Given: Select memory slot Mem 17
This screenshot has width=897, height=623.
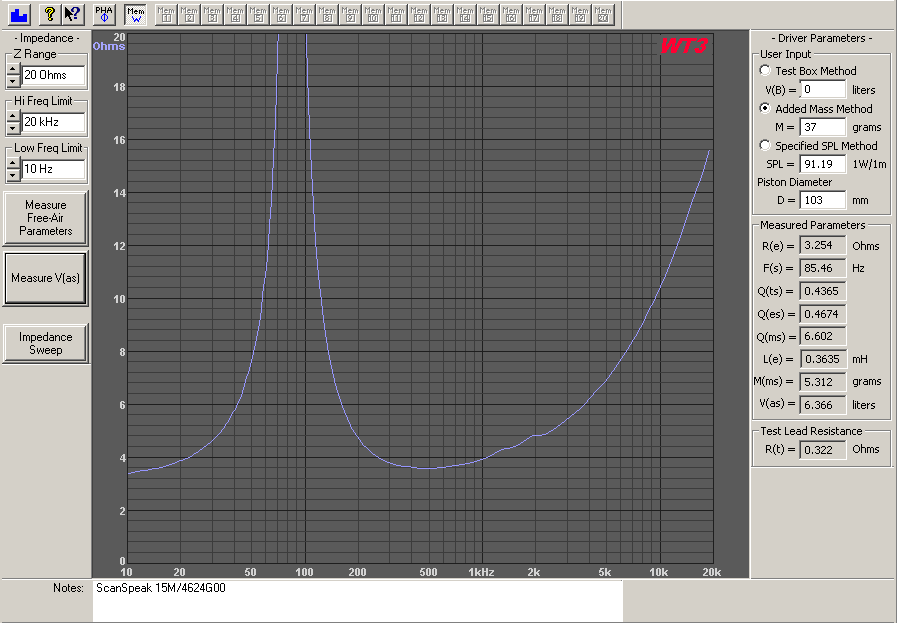Looking at the screenshot, I should [534, 14].
